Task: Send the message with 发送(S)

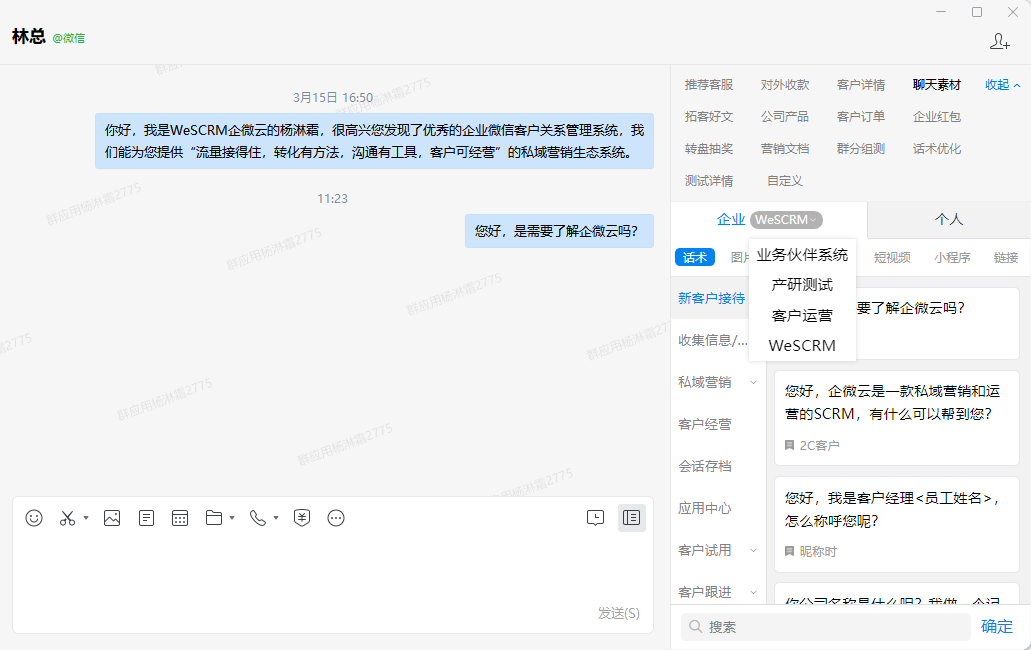Action: [x=619, y=613]
